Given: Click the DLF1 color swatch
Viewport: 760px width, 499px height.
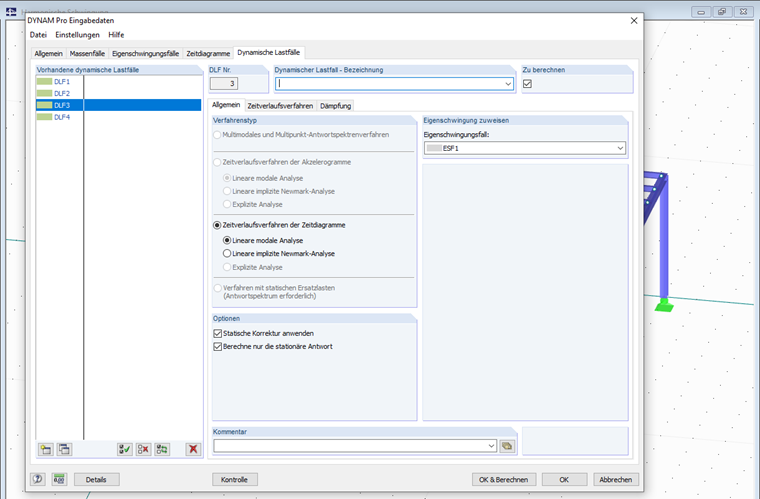Looking at the screenshot, I should pyautogui.click(x=45, y=81).
